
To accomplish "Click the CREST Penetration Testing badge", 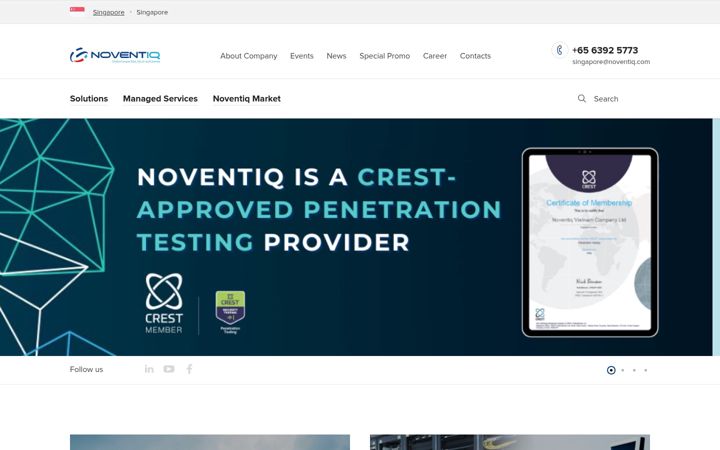I will 230,312.
